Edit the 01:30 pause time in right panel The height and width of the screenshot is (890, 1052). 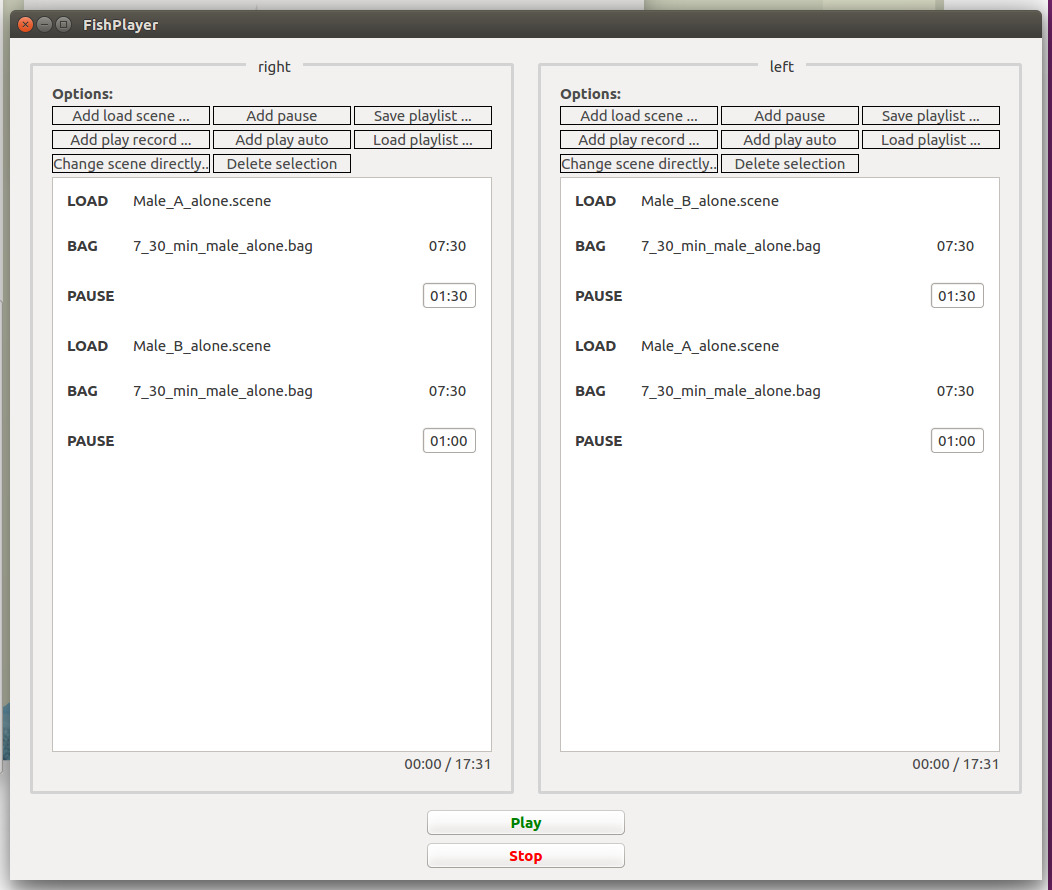click(449, 296)
